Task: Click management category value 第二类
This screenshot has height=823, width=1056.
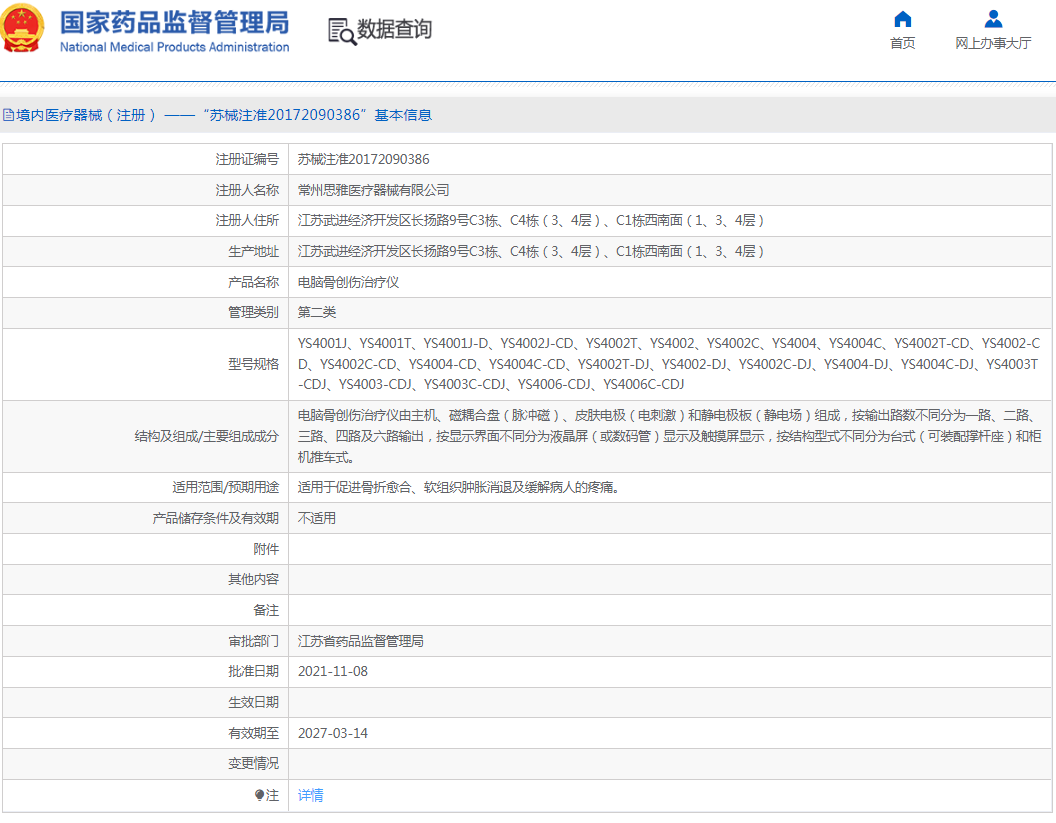Action: 317,313
